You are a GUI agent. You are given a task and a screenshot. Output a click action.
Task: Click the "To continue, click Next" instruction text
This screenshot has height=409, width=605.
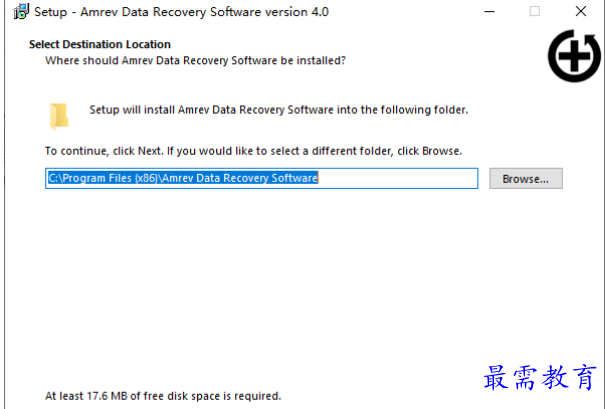[253, 151]
